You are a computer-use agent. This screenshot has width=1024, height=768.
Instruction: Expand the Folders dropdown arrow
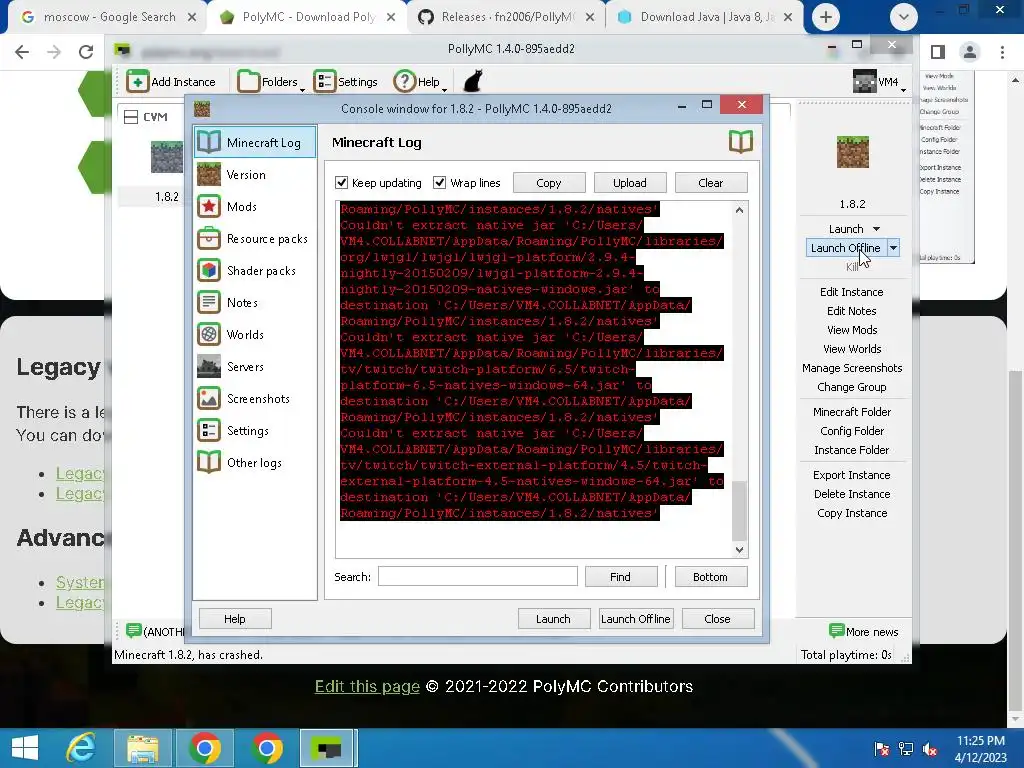pyautogui.click(x=302, y=89)
